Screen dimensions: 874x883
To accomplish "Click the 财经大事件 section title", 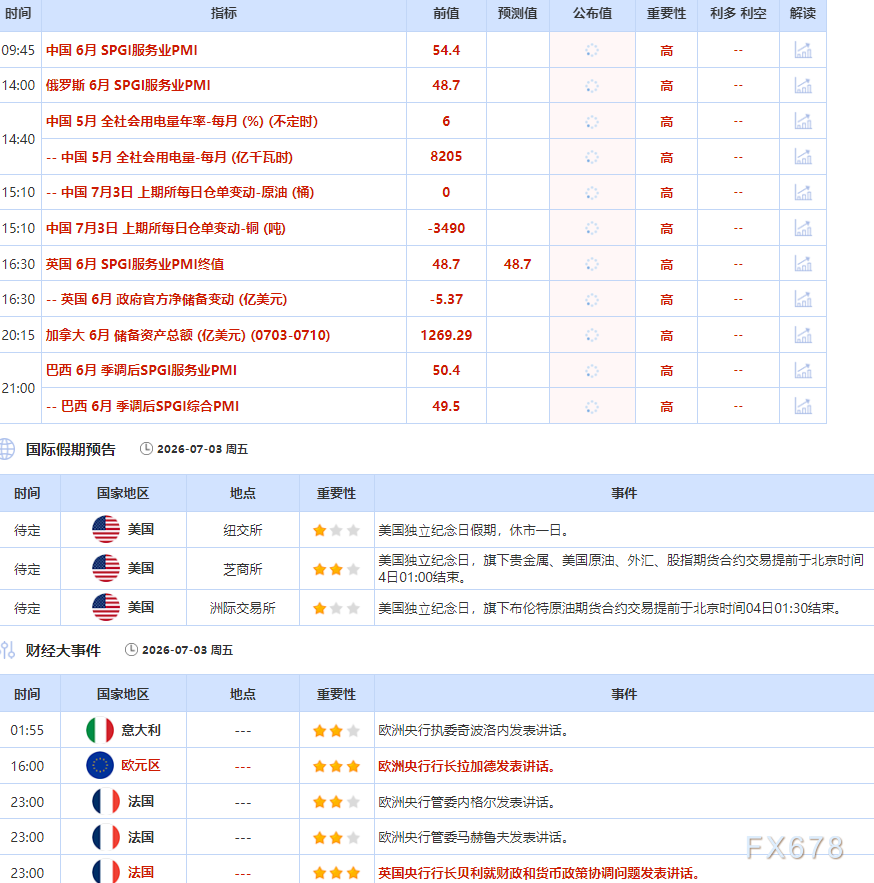I will [x=63, y=650].
